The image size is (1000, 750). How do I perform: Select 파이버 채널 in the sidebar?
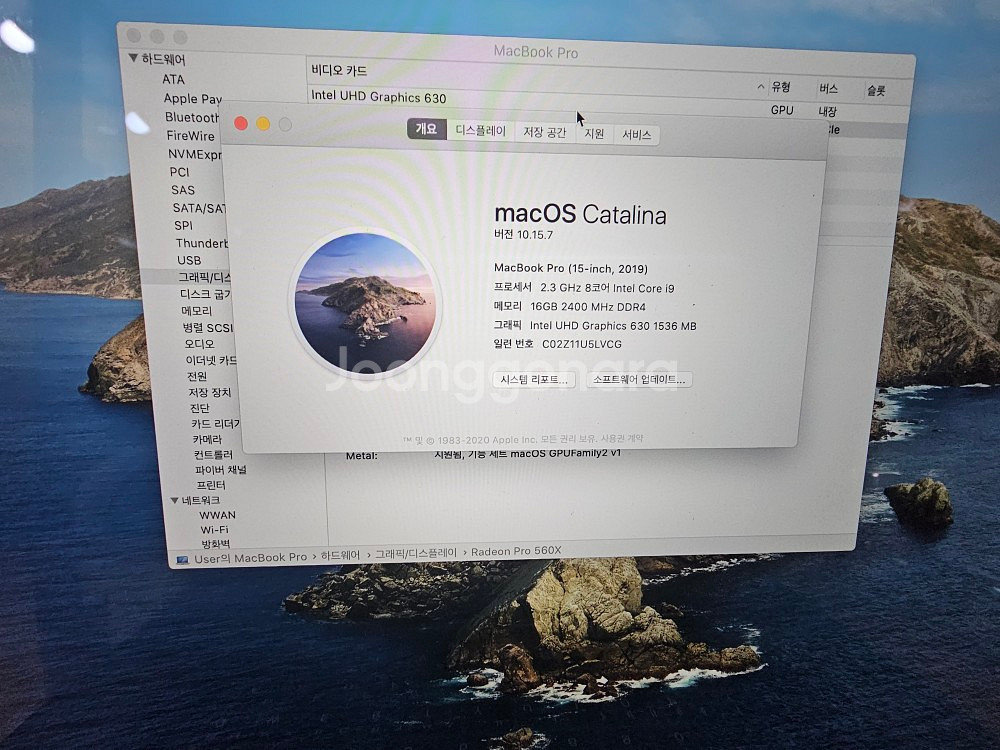[221, 470]
